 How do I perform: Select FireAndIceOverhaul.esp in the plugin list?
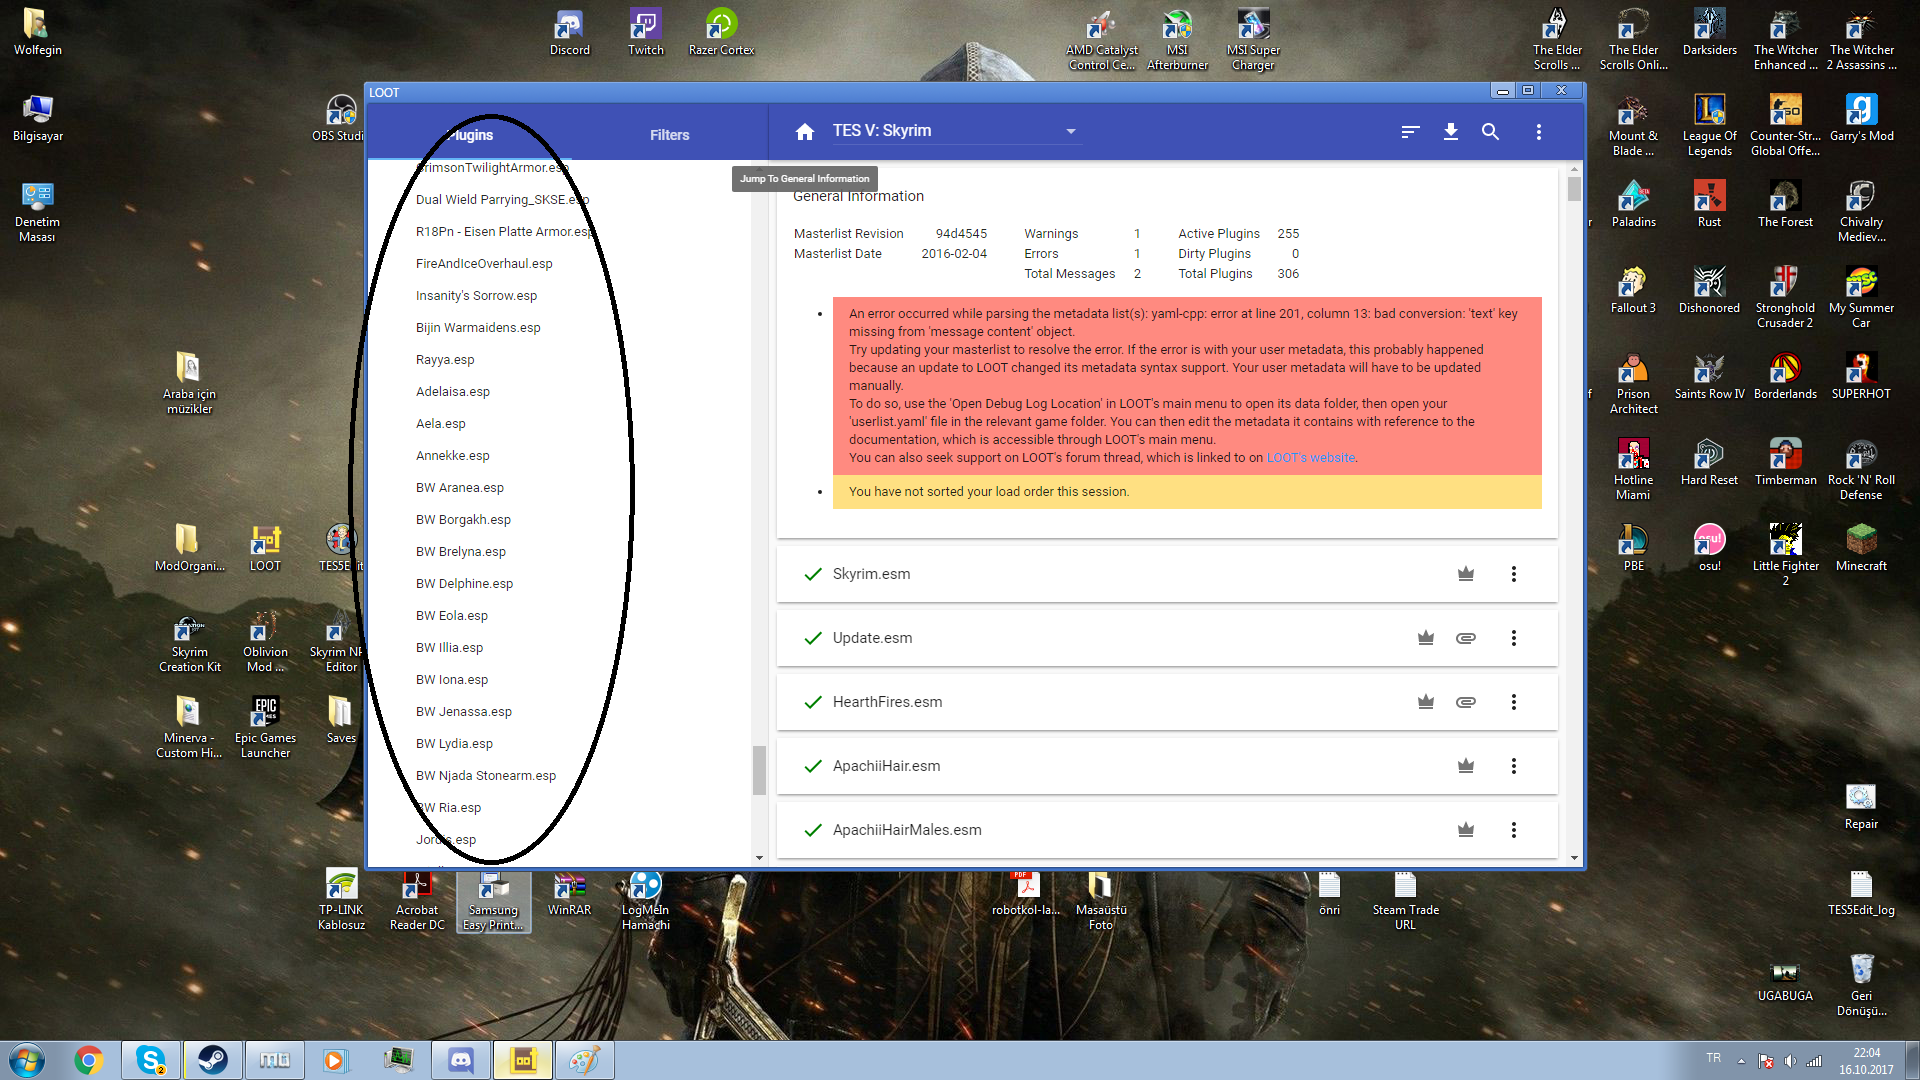point(484,264)
